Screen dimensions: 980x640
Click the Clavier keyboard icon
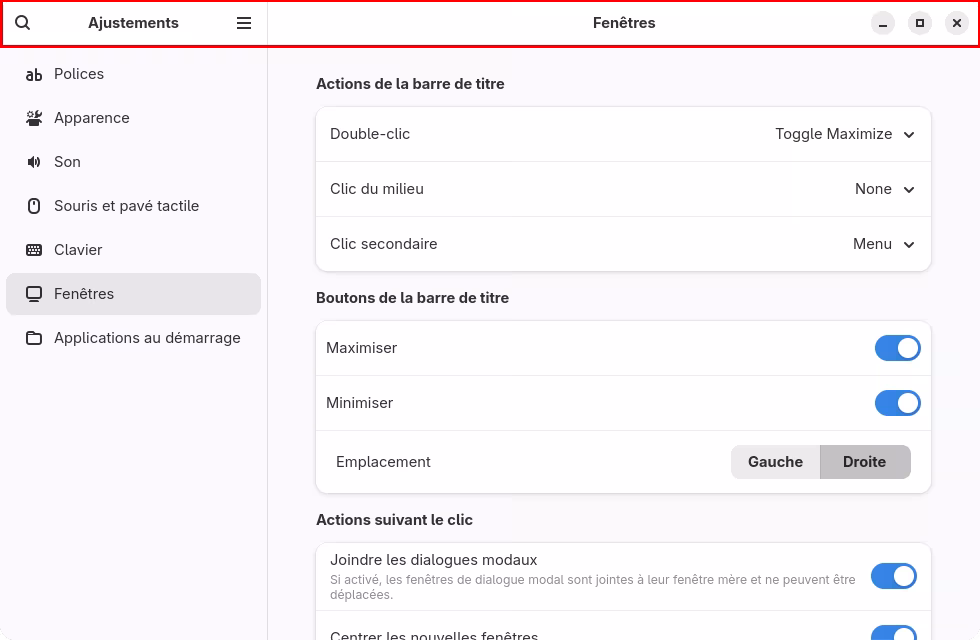coord(34,250)
